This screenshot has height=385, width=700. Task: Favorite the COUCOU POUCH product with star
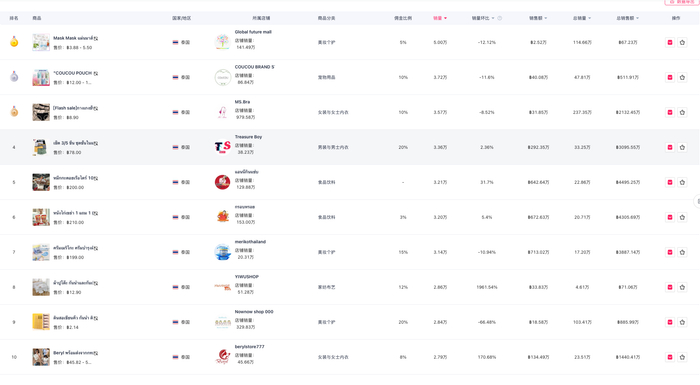tap(682, 77)
